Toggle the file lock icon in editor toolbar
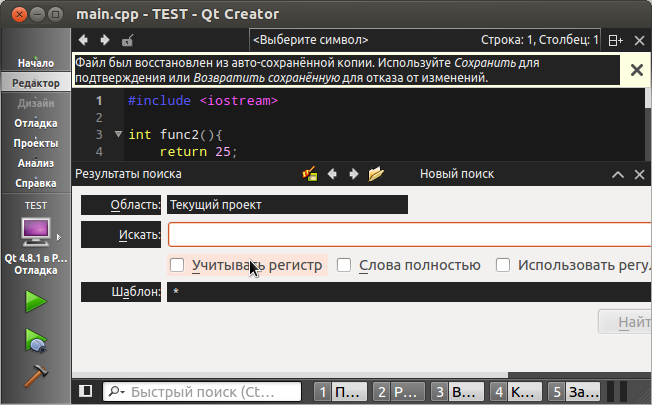652x405 pixels. coord(127,40)
